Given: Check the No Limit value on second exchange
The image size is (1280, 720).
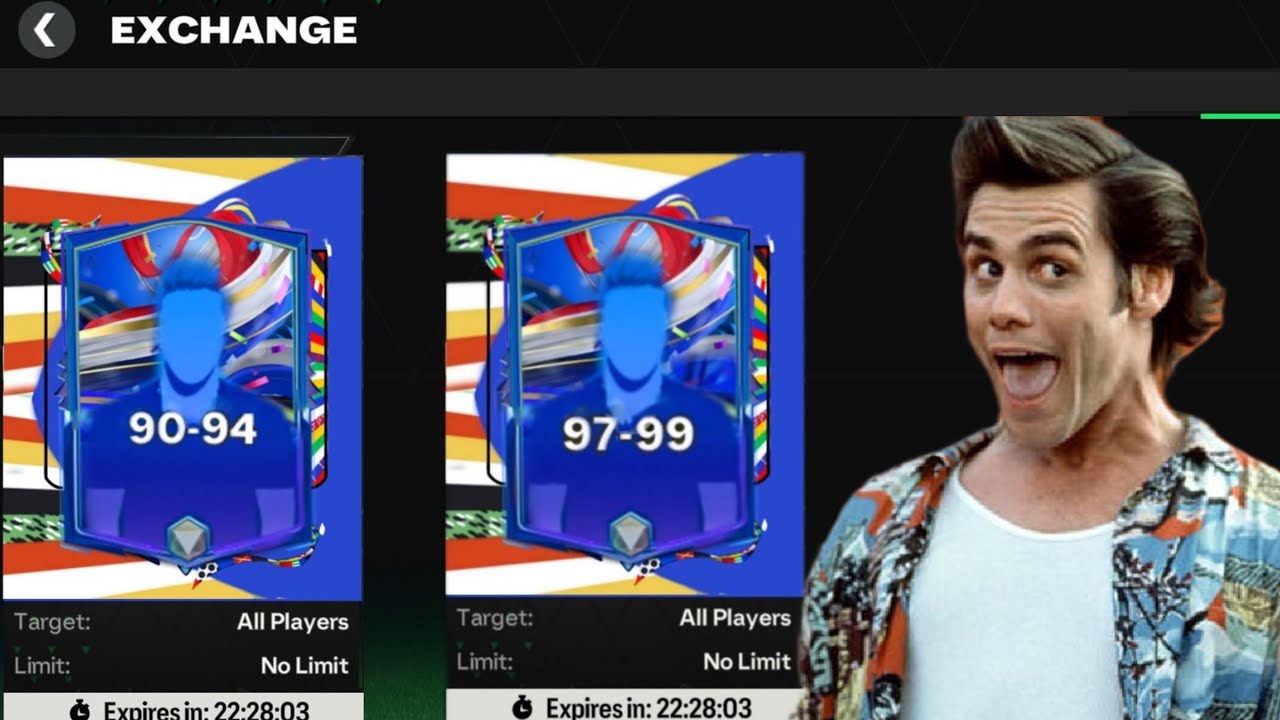Looking at the screenshot, I should (x=747, y=661).
